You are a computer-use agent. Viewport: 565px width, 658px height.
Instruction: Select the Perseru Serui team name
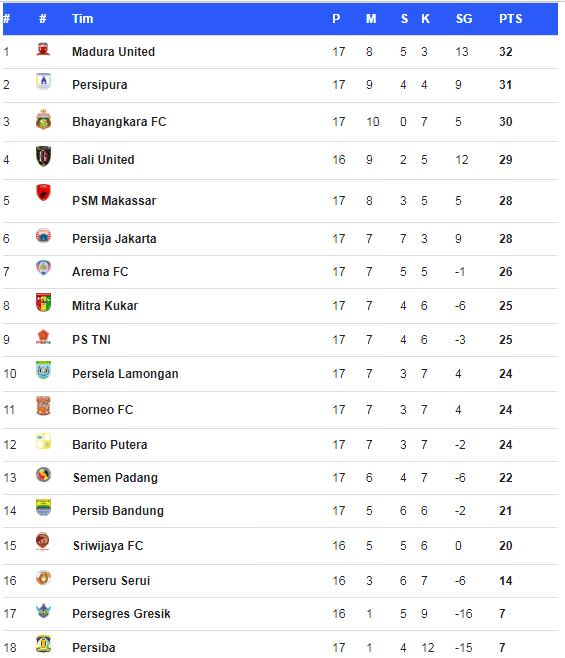tap(111, 581)
